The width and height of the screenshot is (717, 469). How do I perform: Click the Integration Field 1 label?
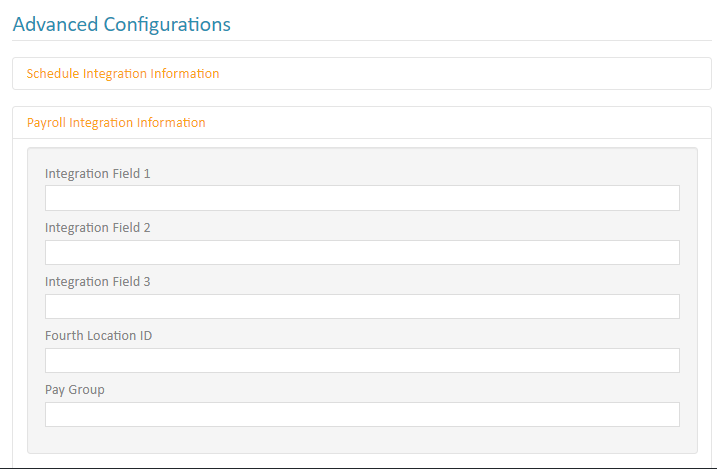(97, 174)
